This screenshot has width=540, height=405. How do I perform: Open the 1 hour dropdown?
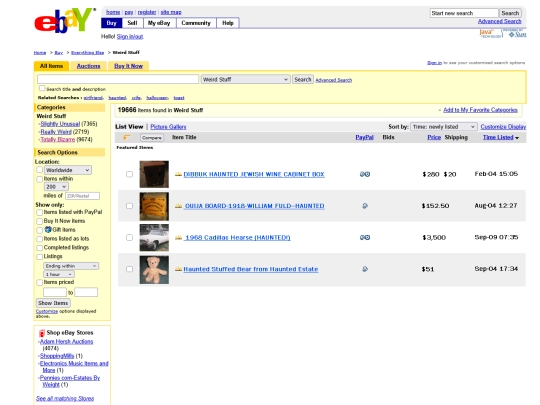point(59,274)
